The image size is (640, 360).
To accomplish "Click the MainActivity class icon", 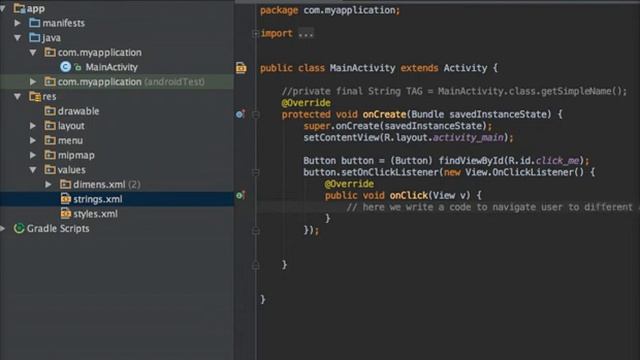I will click(x=65, y=67).
